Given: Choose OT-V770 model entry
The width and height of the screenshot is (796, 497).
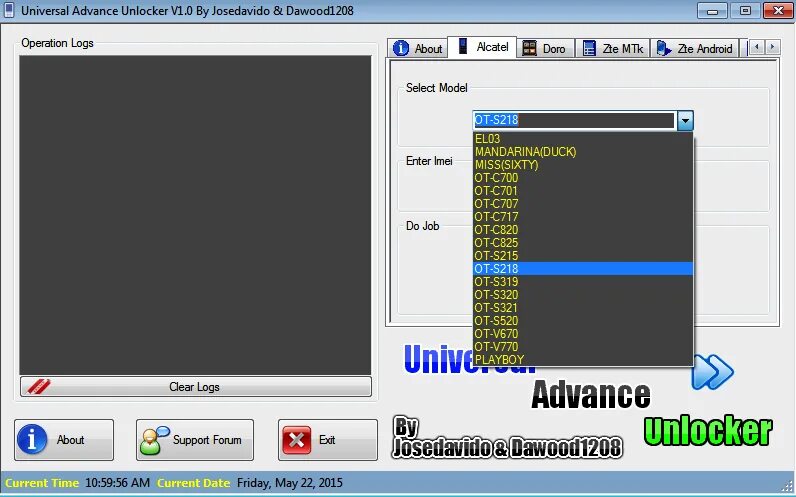Looking at the screenshot, I should (583, 347).
